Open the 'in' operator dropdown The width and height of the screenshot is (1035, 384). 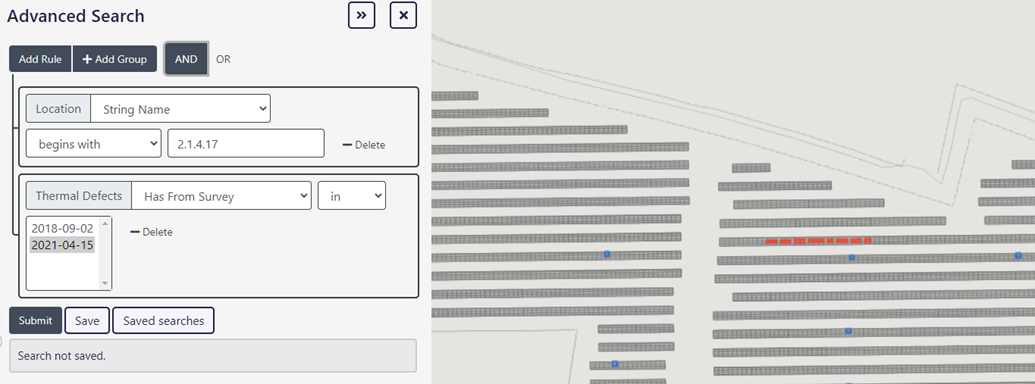click(x=352, y=196)
